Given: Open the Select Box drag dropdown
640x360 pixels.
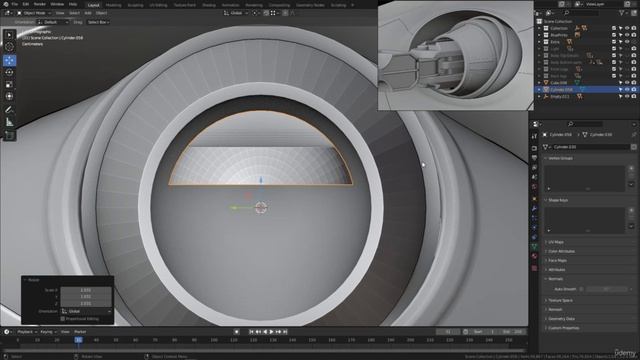Looking at the screenshot, I should (x=98, y=22).
